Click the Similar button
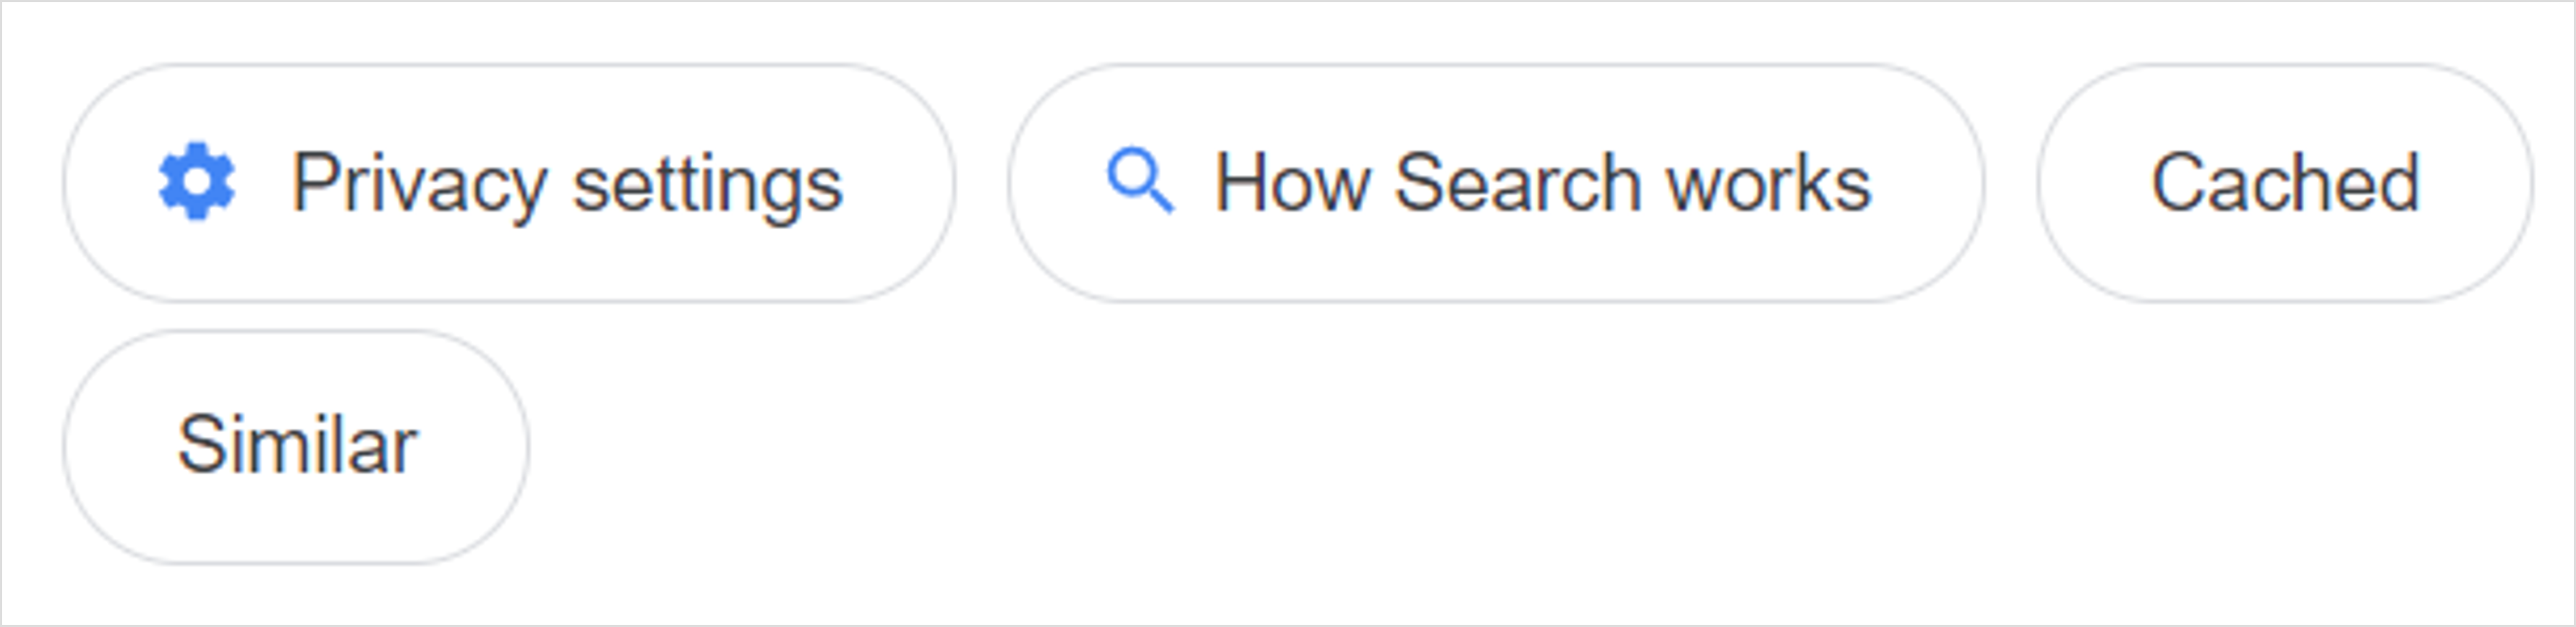2576x627 pixels. [x=296, y=446]
